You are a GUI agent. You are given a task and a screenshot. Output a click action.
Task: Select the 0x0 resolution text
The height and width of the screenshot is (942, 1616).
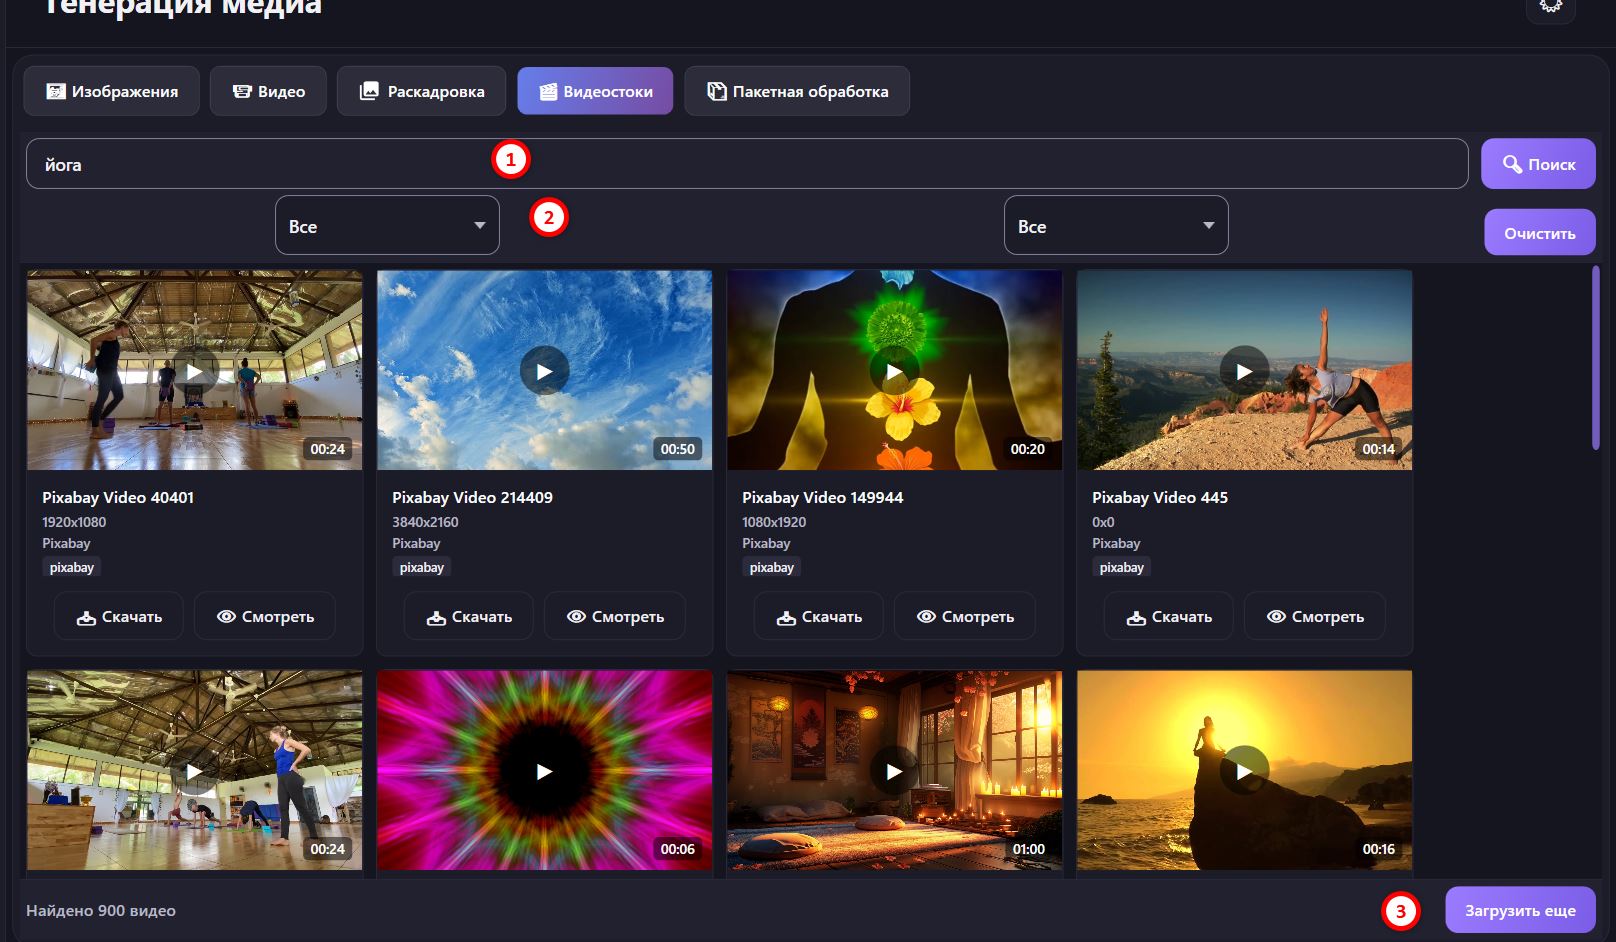pos(1103,522)
